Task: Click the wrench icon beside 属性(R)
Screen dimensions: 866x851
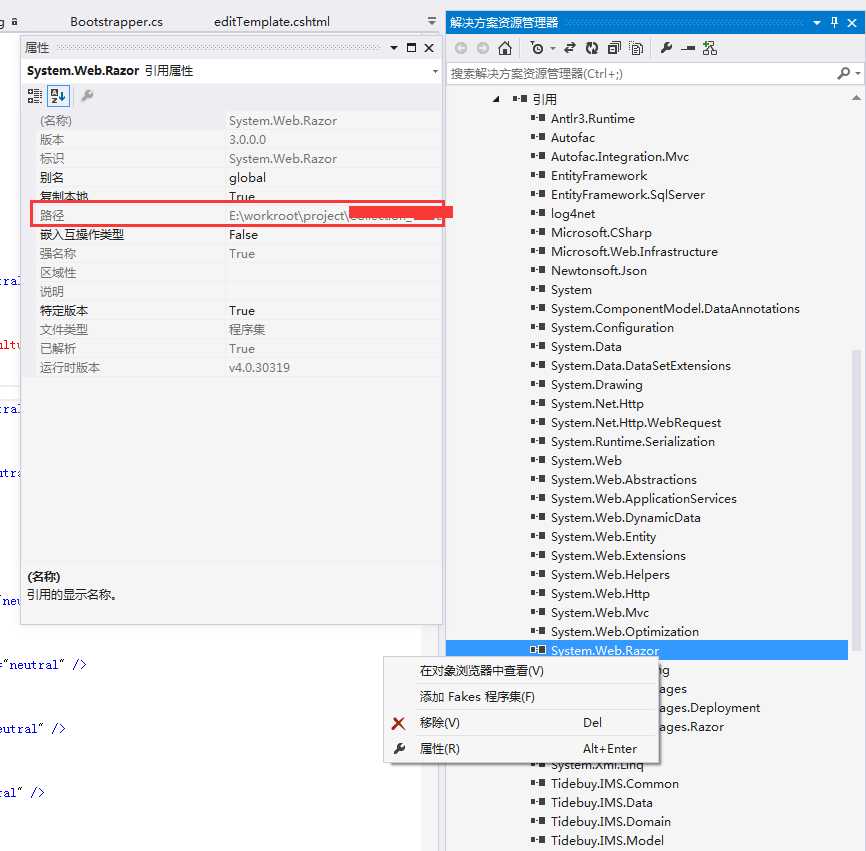Action: (x=399, y=748)
